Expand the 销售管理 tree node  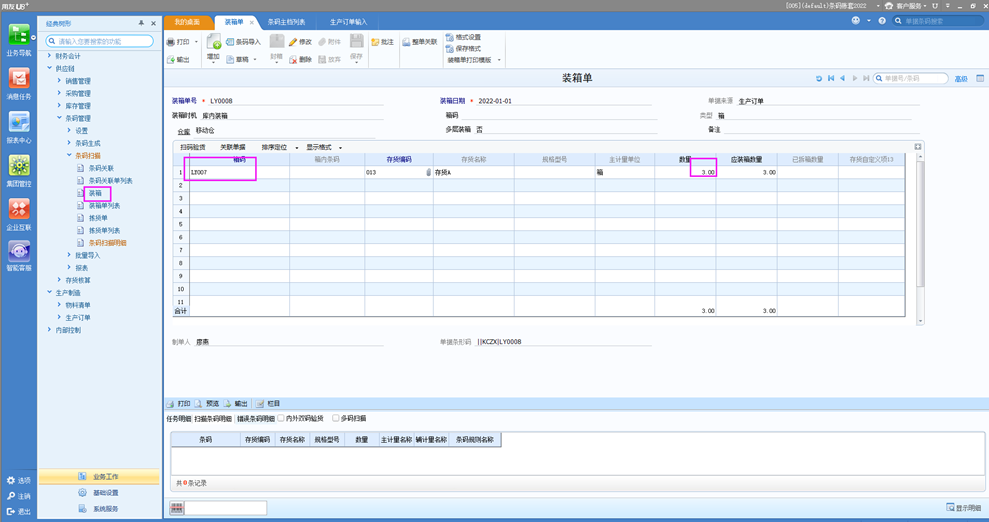[x=59, y=81]
